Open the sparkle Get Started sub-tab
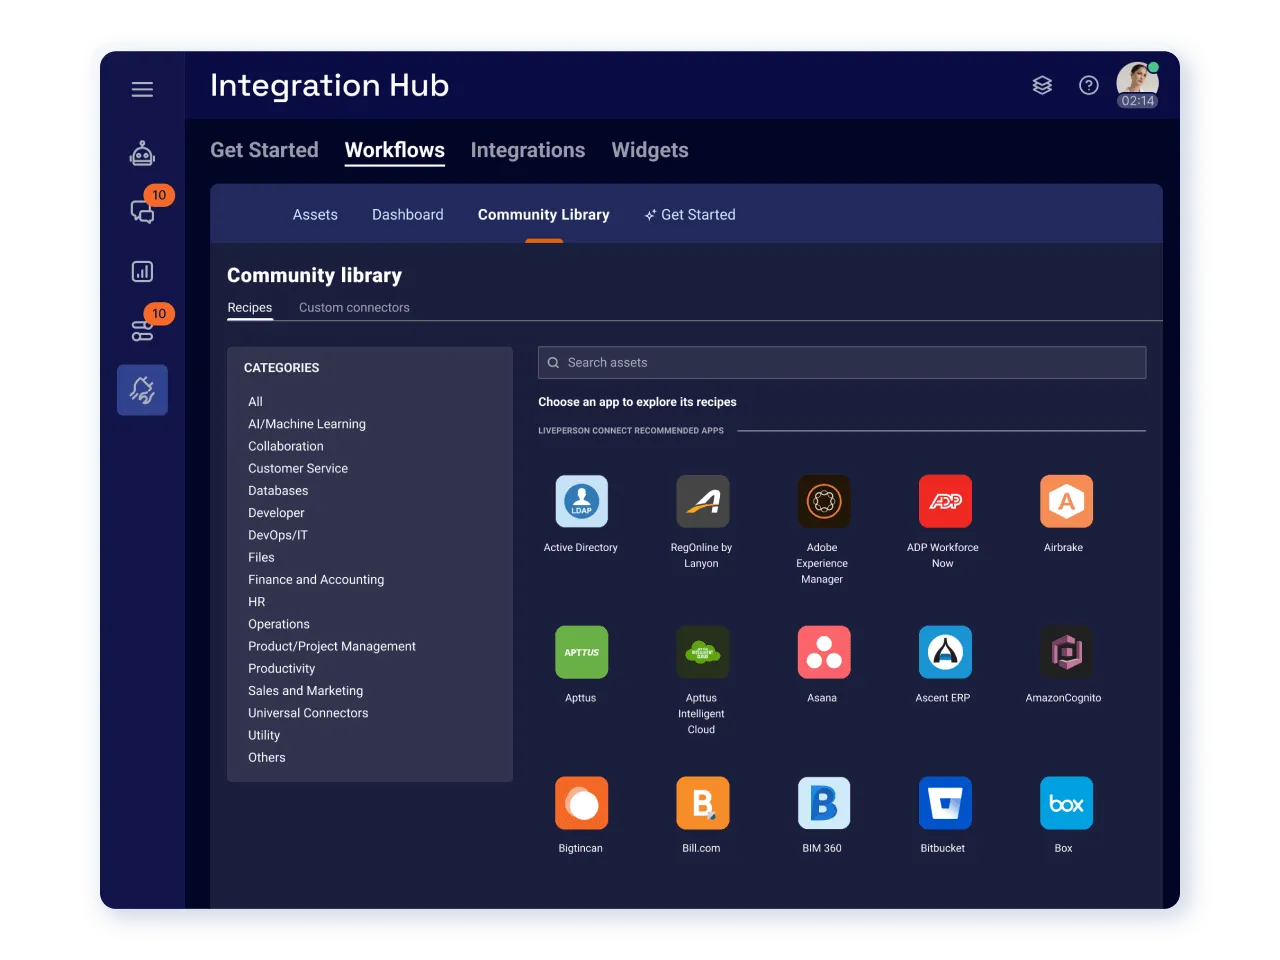1280x960 pixels. coord(690,215)
